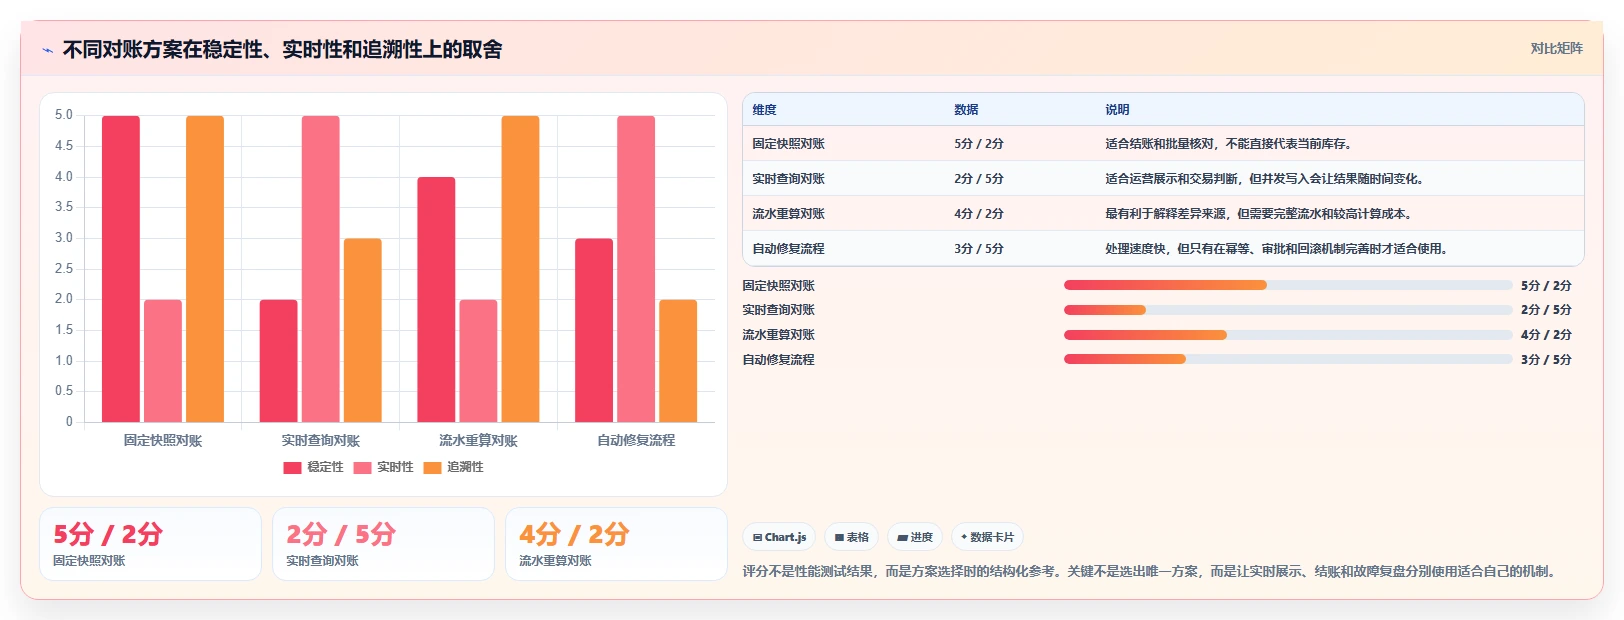The height and width of the screenshot is (620, 1624).
Task: Click the 实时查询对账 chart axis label
Action: point(321,441)
